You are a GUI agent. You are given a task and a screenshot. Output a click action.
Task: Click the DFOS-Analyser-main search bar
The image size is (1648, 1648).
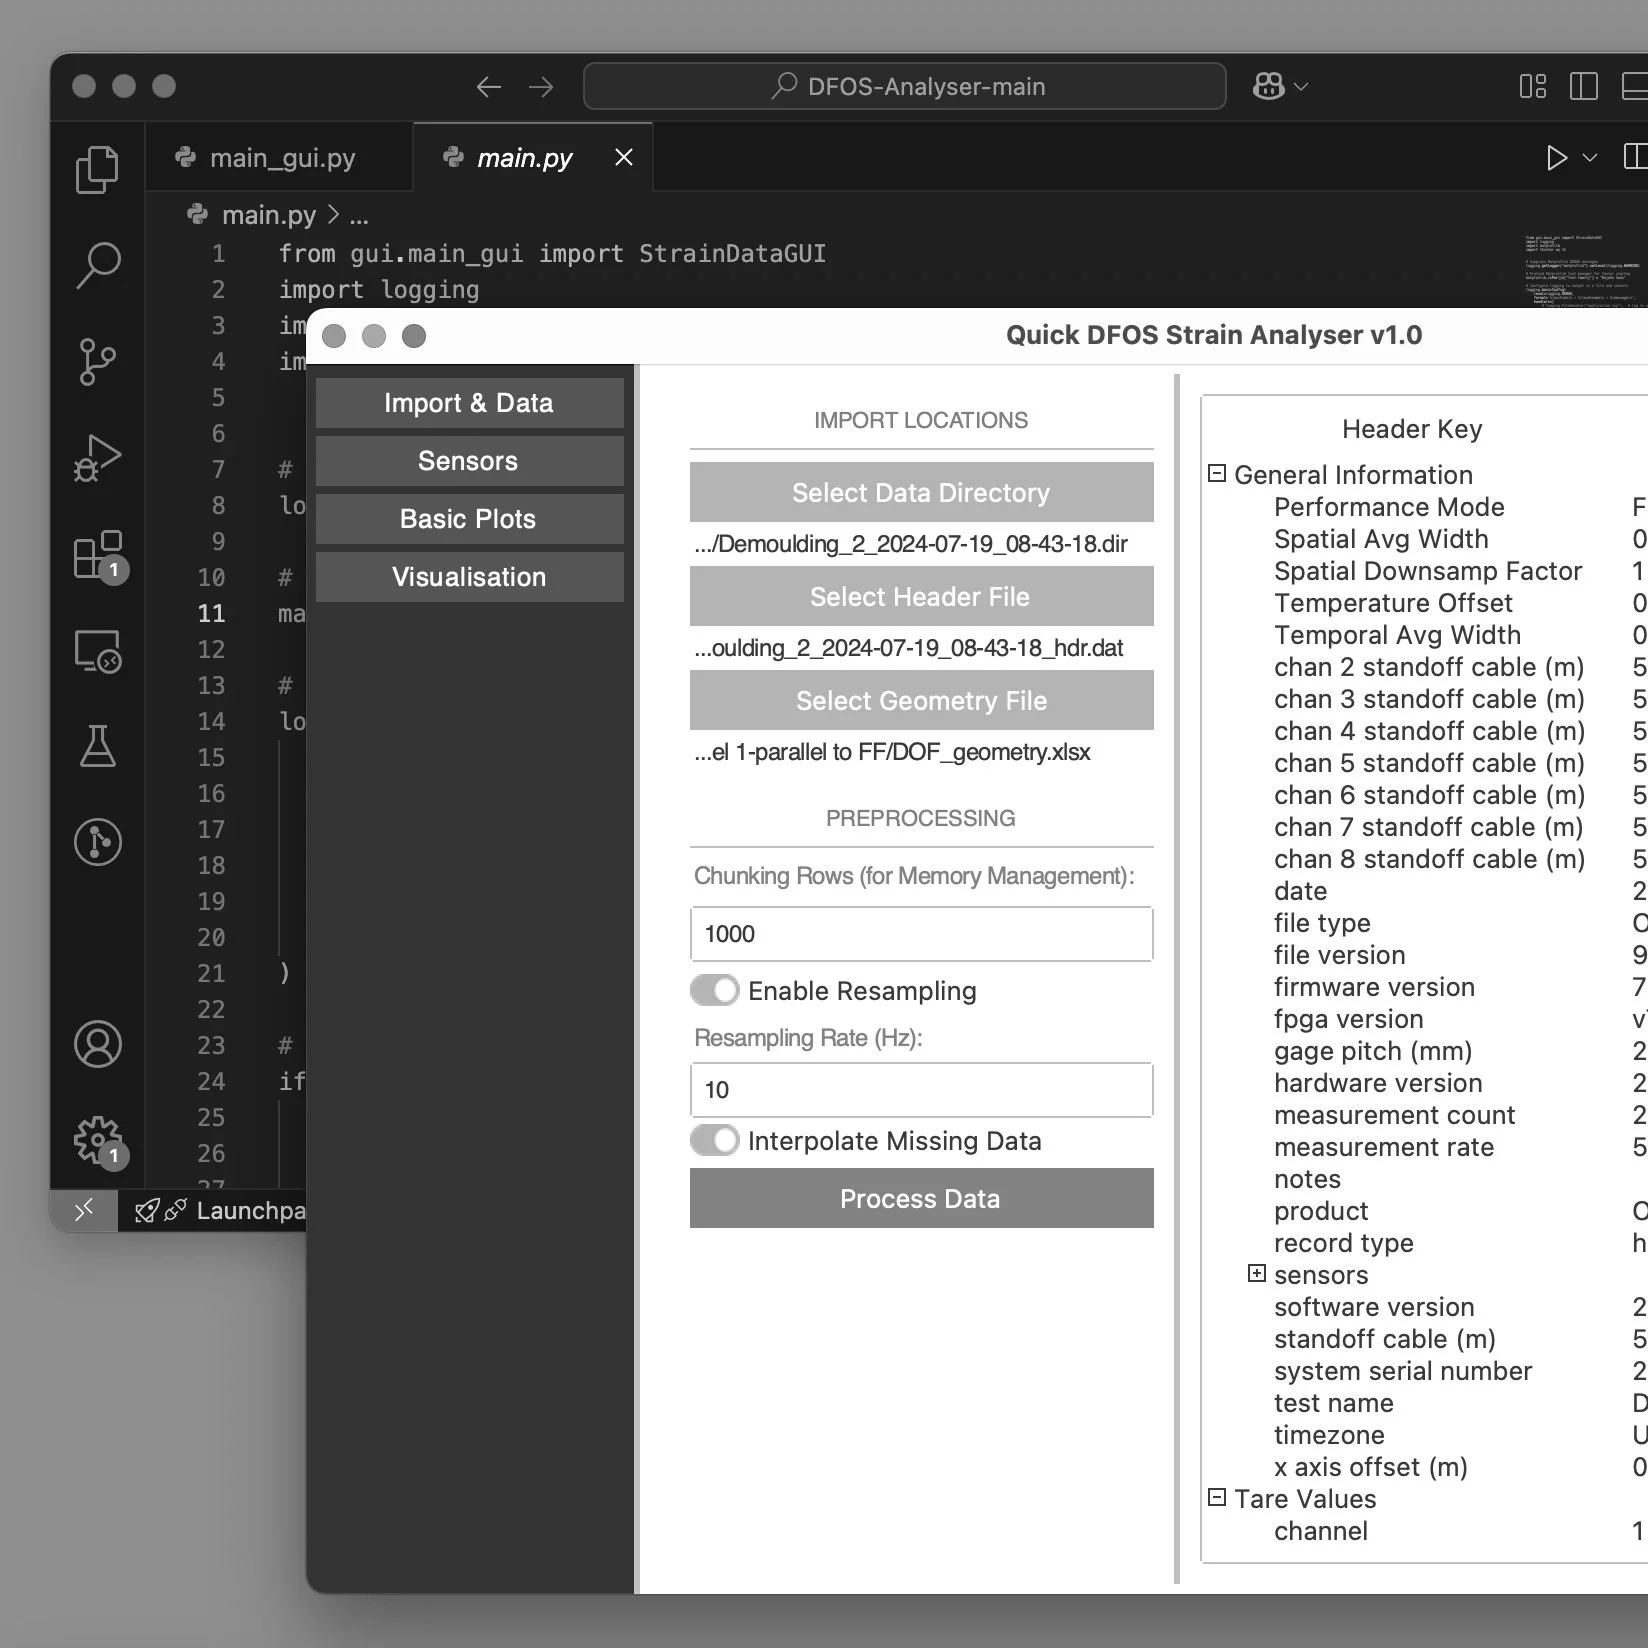[x=905, y=87]
